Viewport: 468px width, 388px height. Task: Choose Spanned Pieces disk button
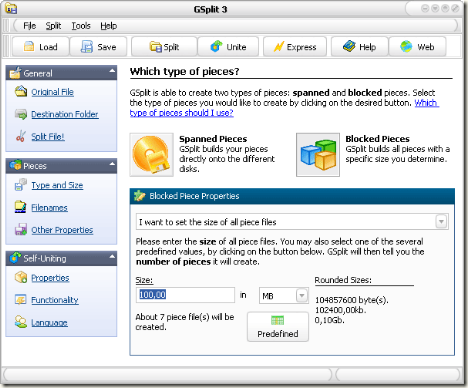click(x=151, y=155)
